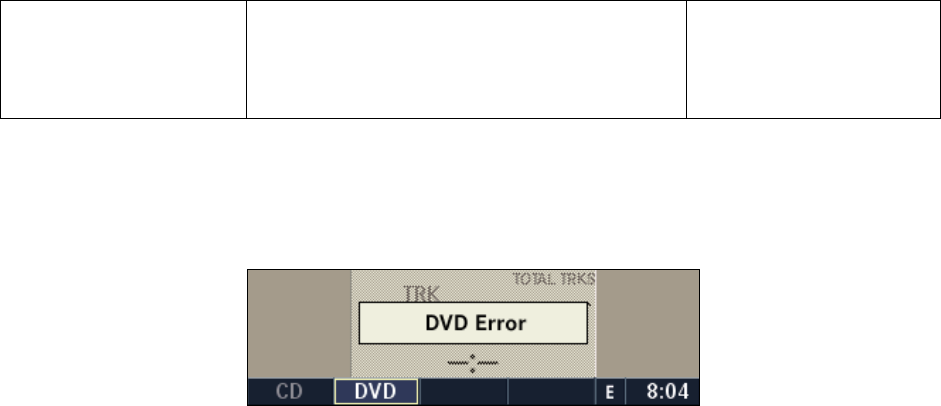The width and height of the screenshot is (941, 406).
Task: Select the highlighted DVD softkey
Action: point(376,392)
